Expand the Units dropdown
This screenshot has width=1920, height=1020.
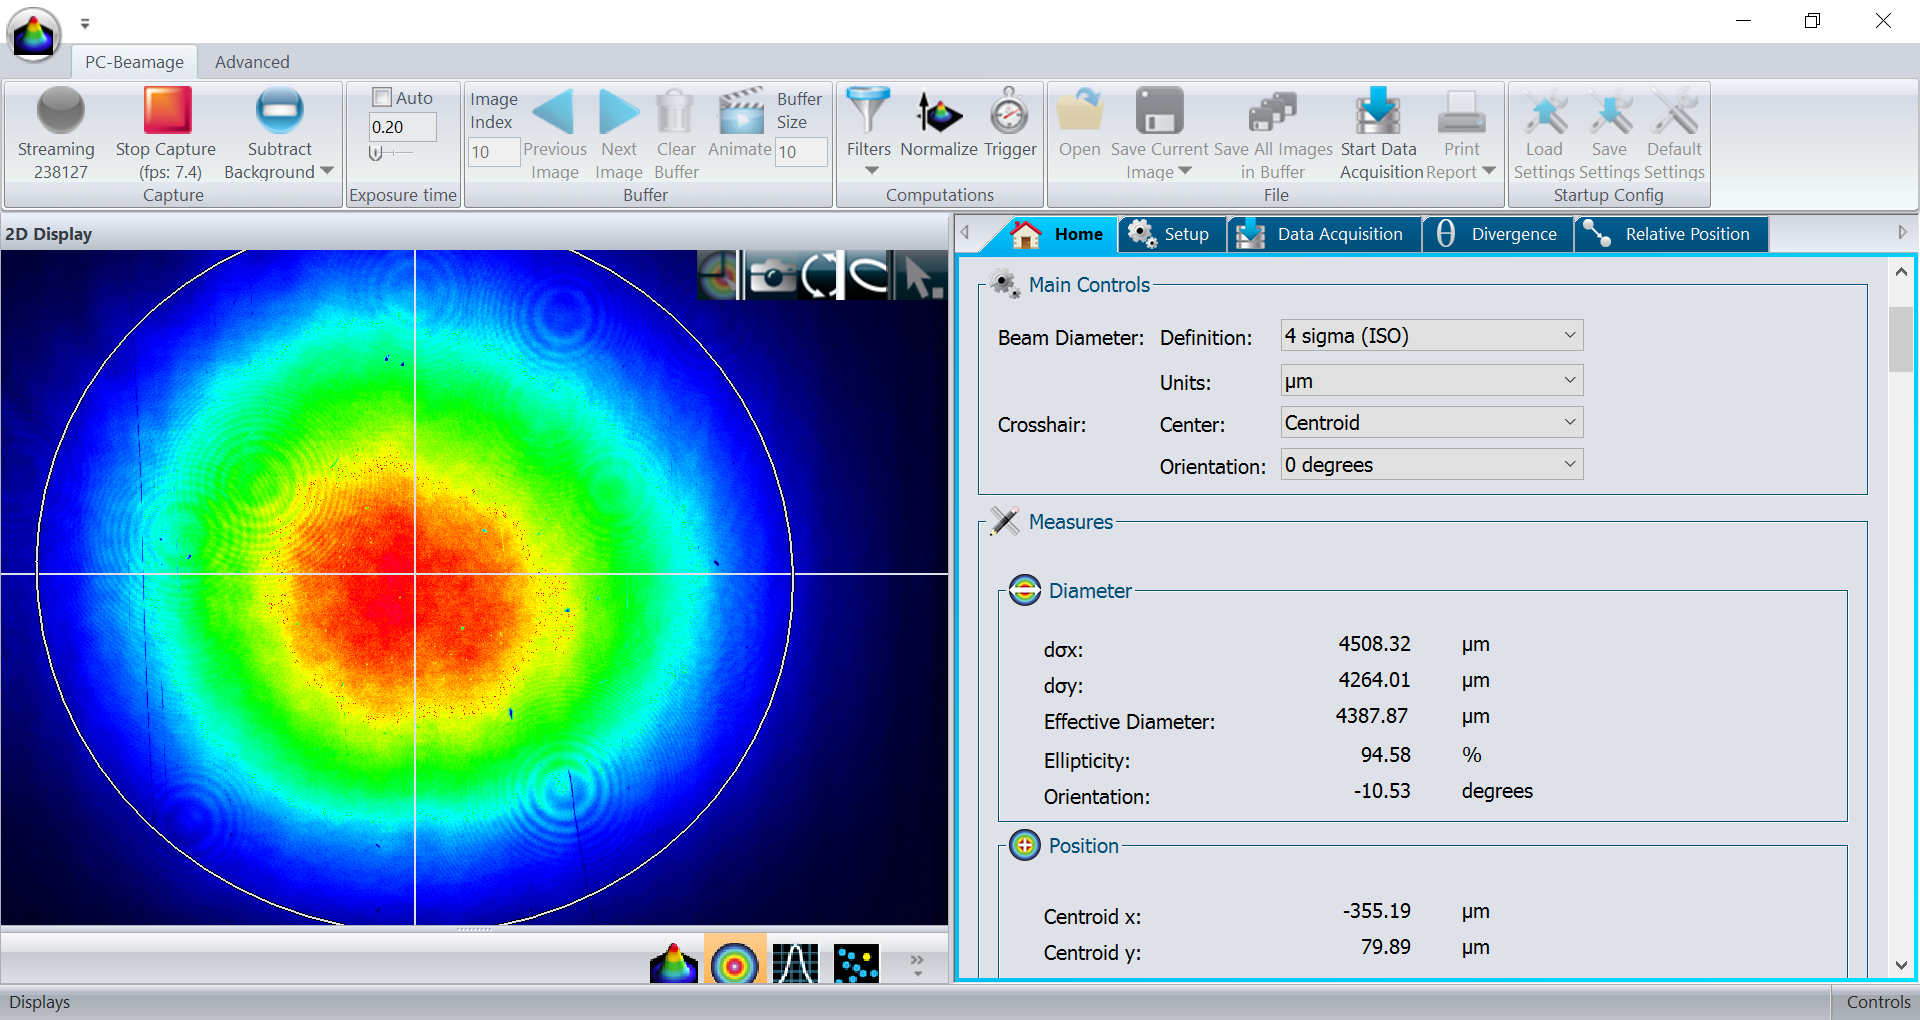click(1431, 381)
